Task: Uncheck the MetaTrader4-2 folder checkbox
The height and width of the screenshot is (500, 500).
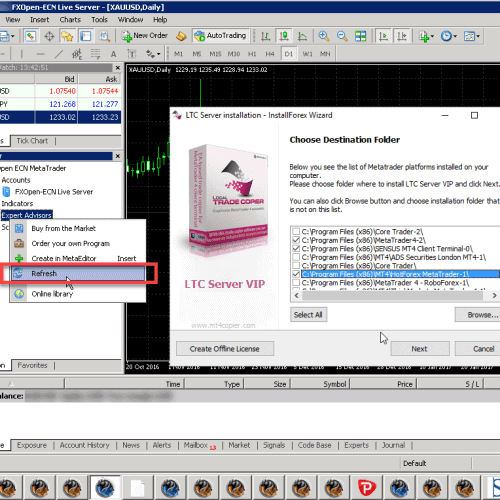Action: tap(296, 240)
